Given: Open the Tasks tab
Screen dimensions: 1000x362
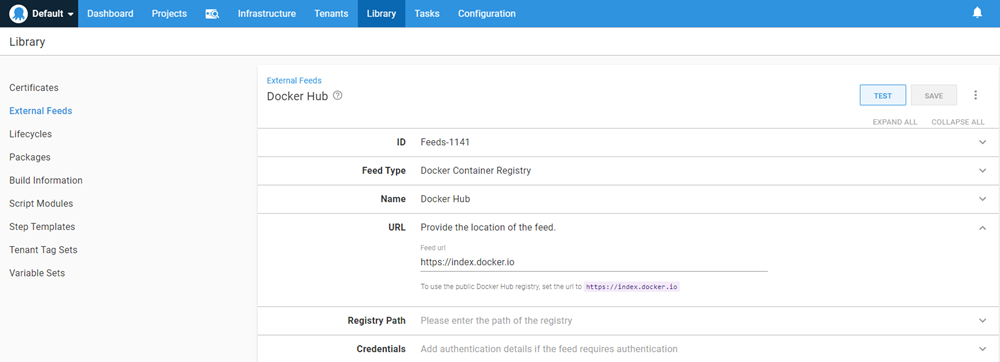Looking at the screenshot, I should click(427, 13).
